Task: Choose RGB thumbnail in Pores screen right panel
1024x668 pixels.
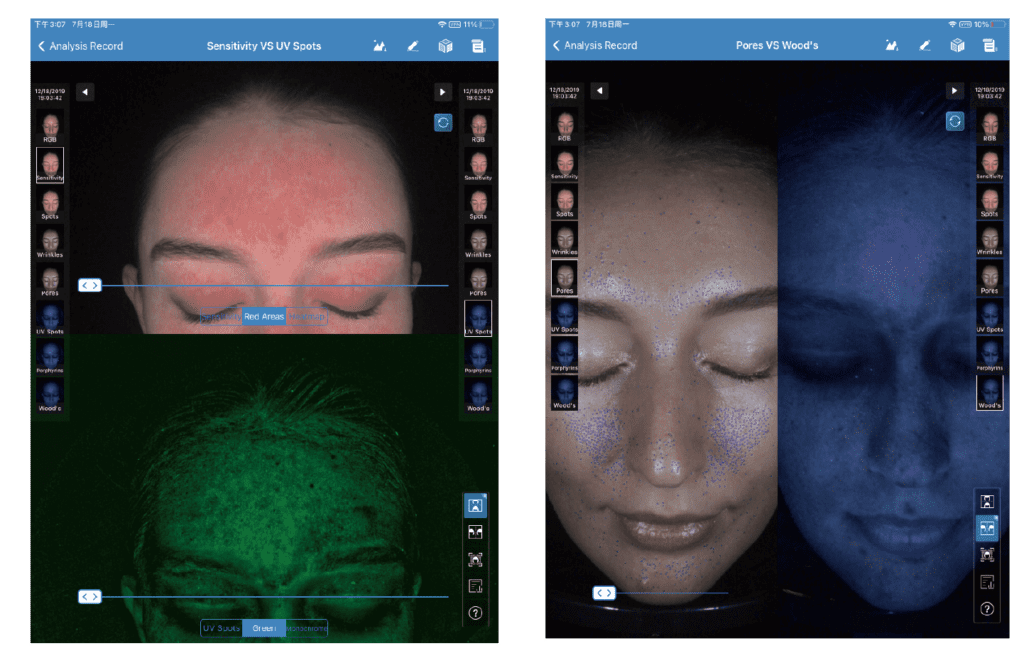Action: click(989, 128)
